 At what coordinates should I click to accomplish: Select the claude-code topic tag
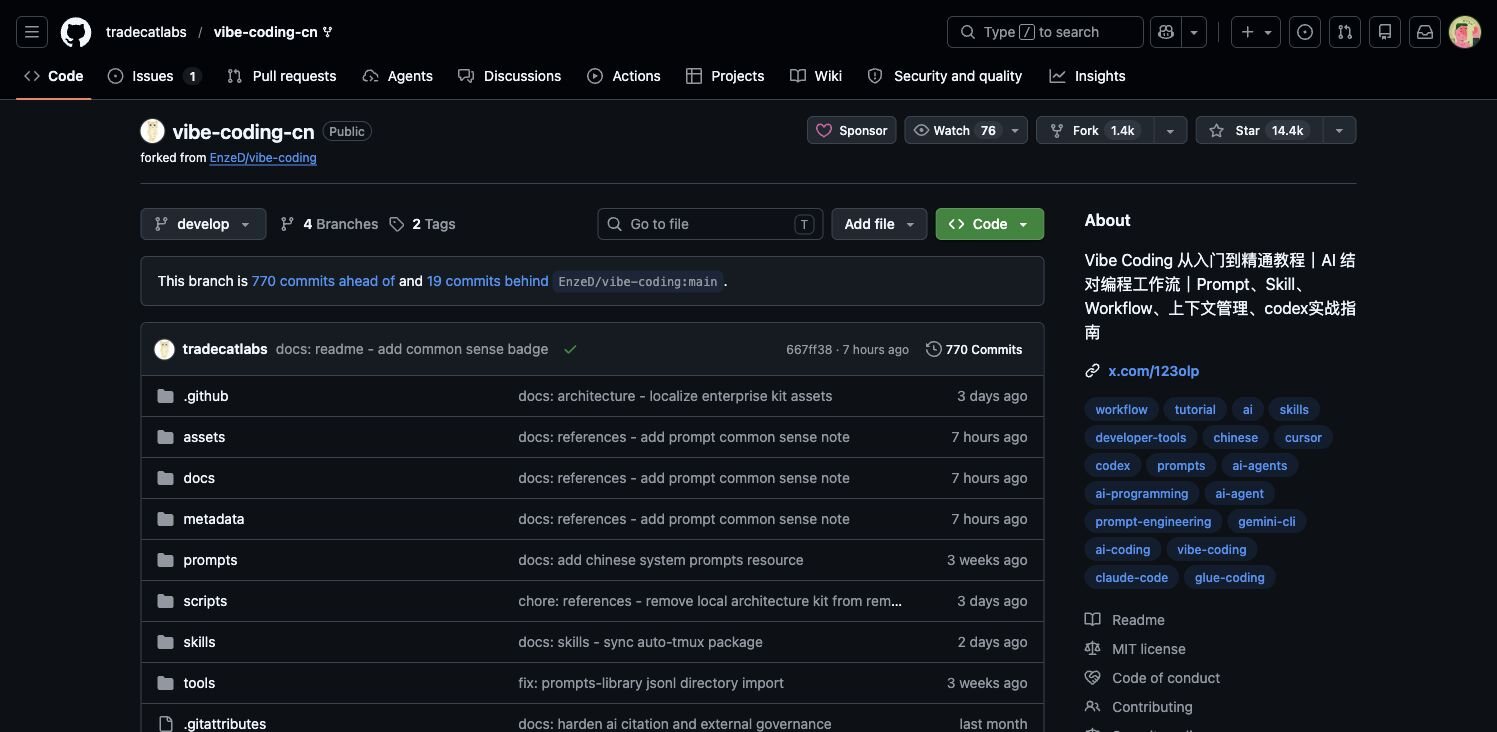click(x=1132, y=578)
